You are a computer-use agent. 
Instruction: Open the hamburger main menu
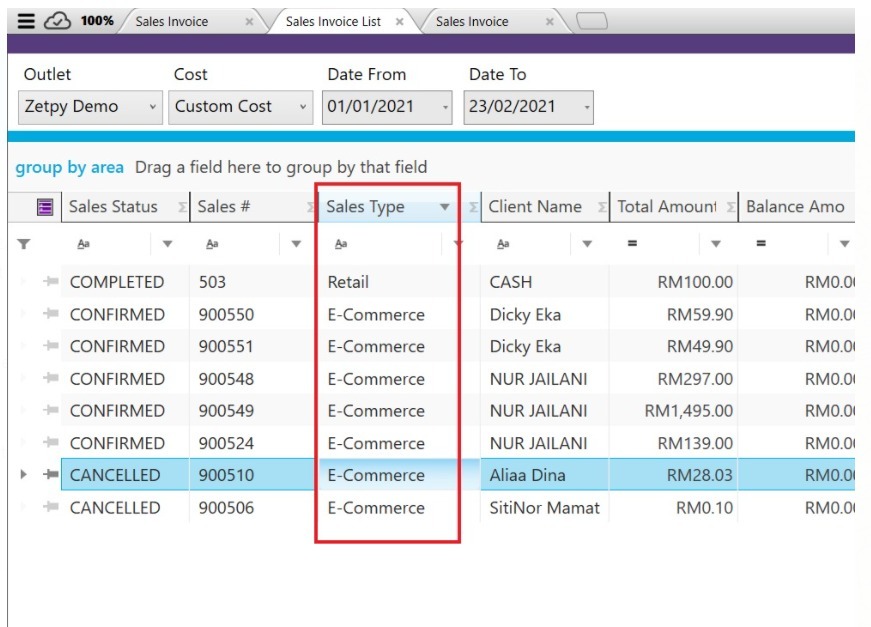coord(27,21)
